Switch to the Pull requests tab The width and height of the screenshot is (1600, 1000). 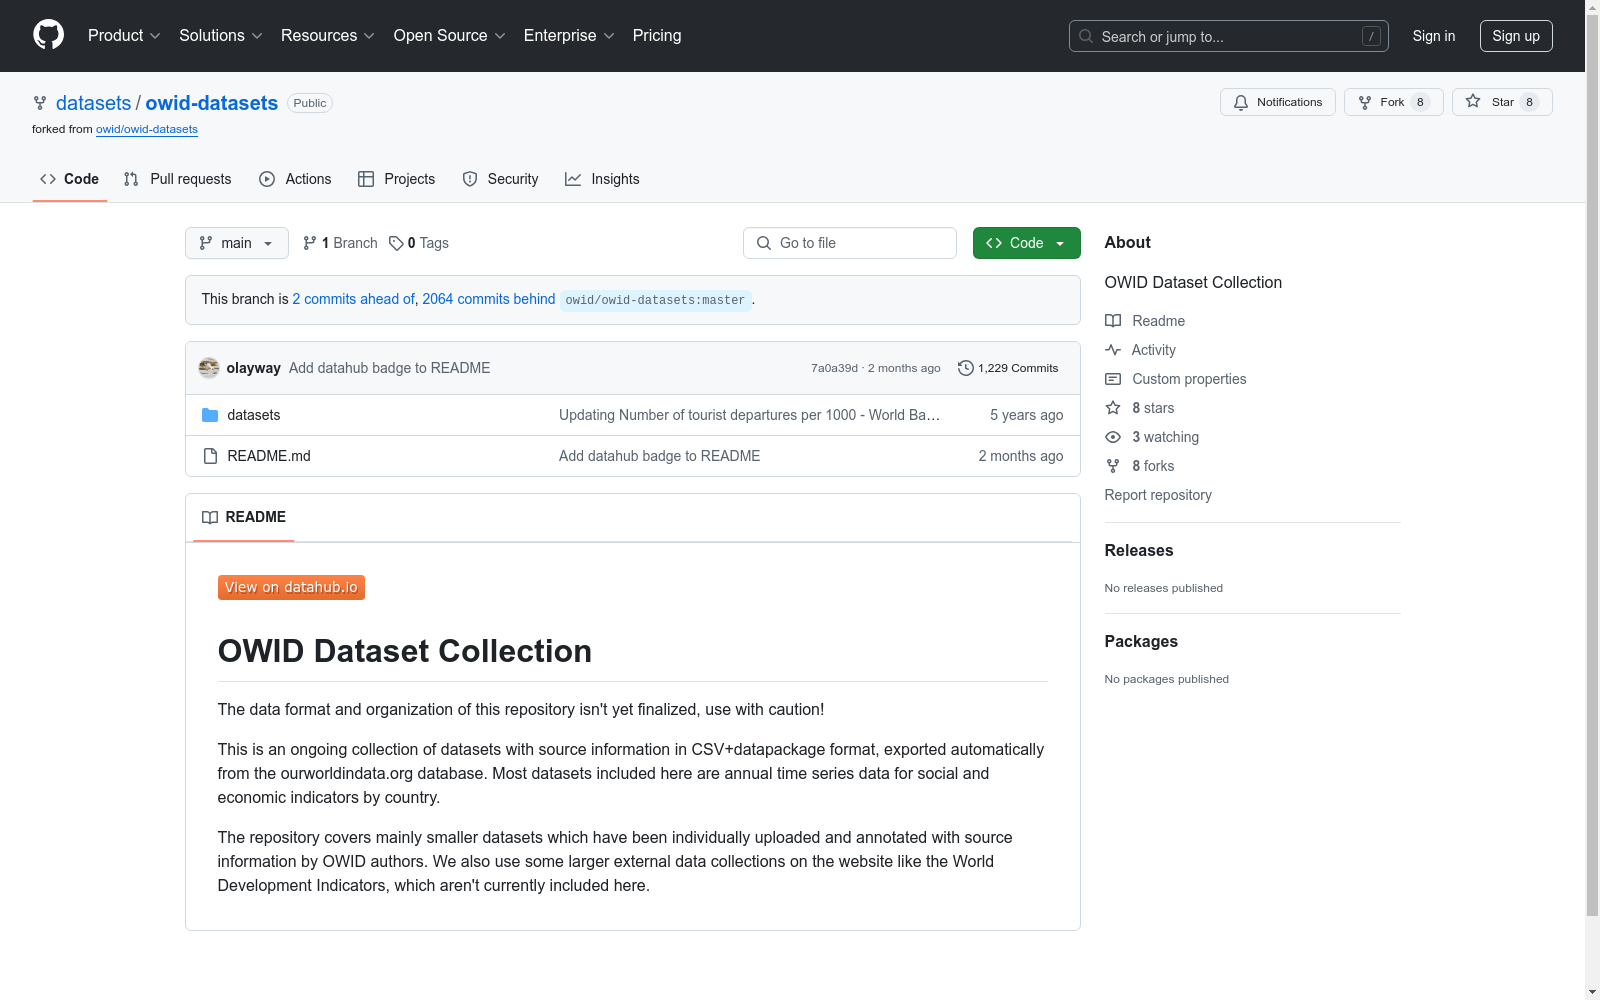point(177,179)
